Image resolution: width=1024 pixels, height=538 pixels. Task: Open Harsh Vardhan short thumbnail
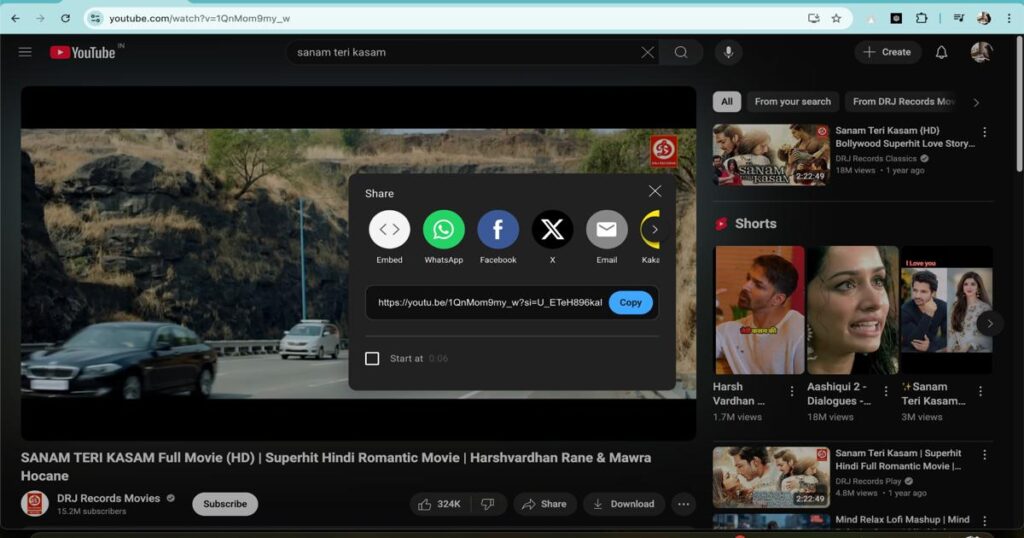[x=760, y=310]
